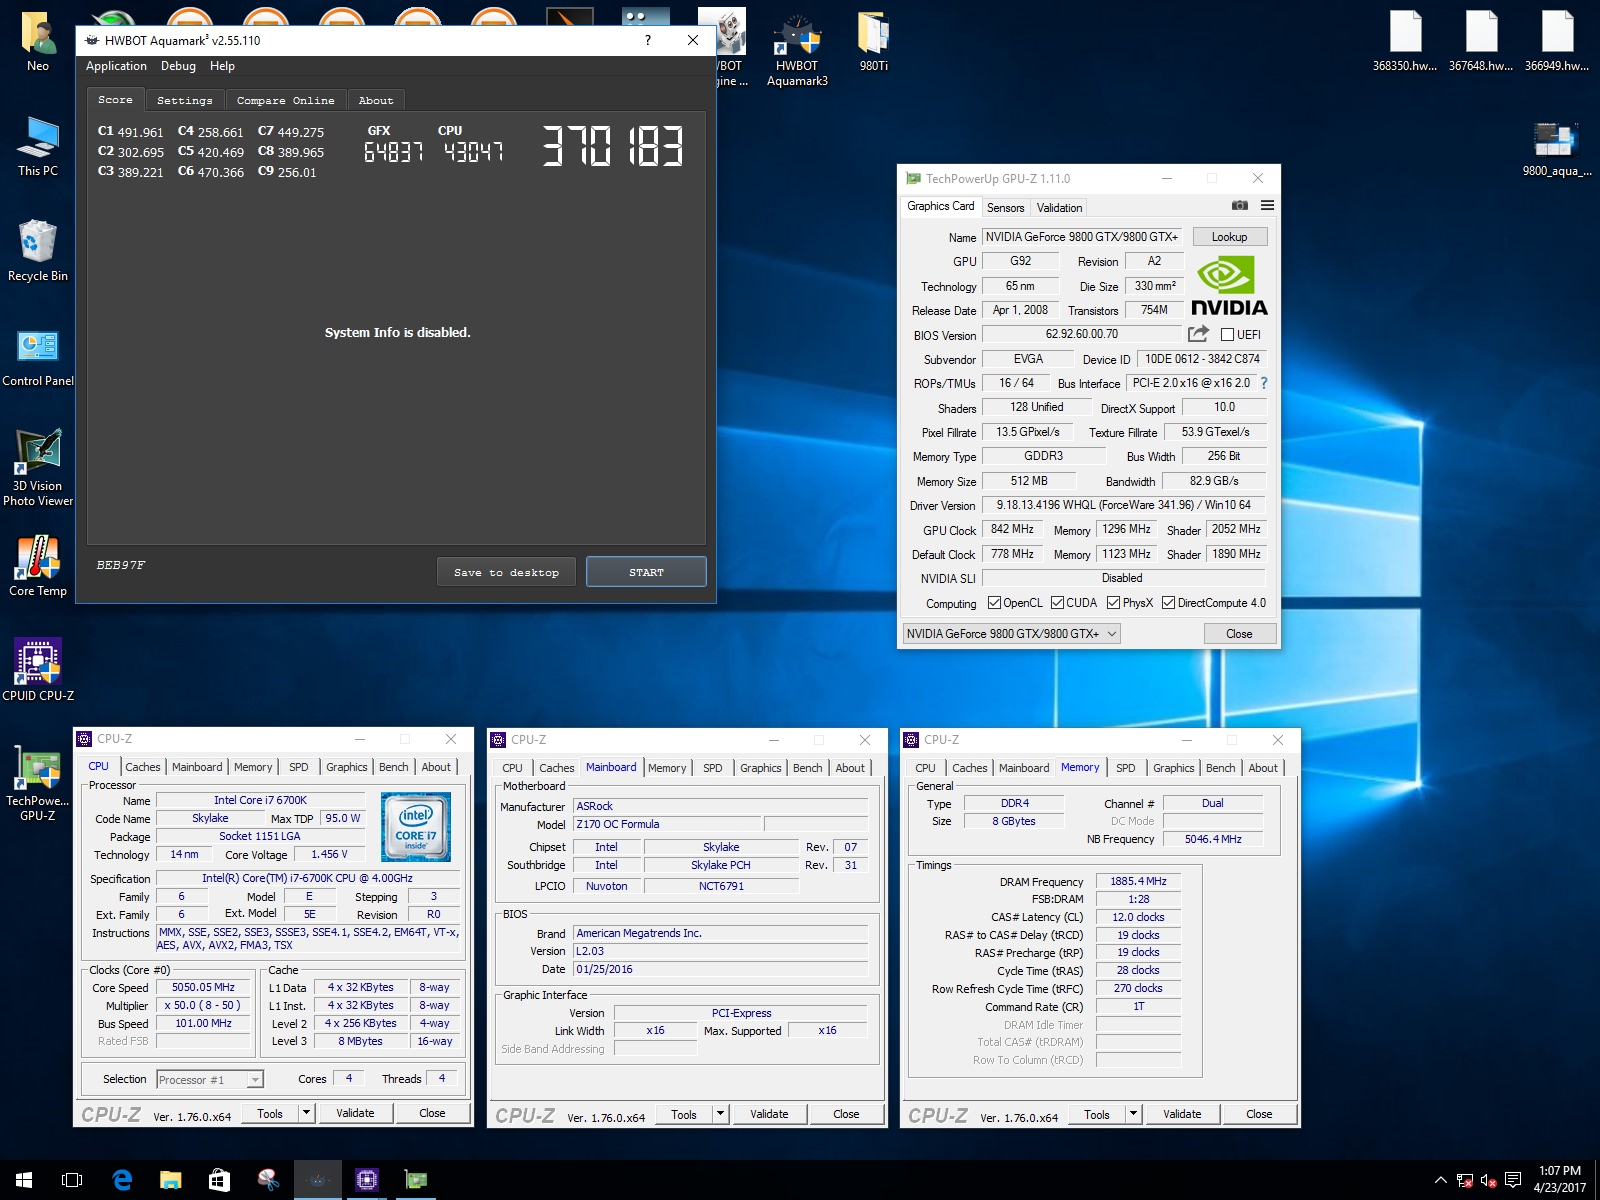Click the START benchmark button
1600x1200 pixels.
[646, 572]
